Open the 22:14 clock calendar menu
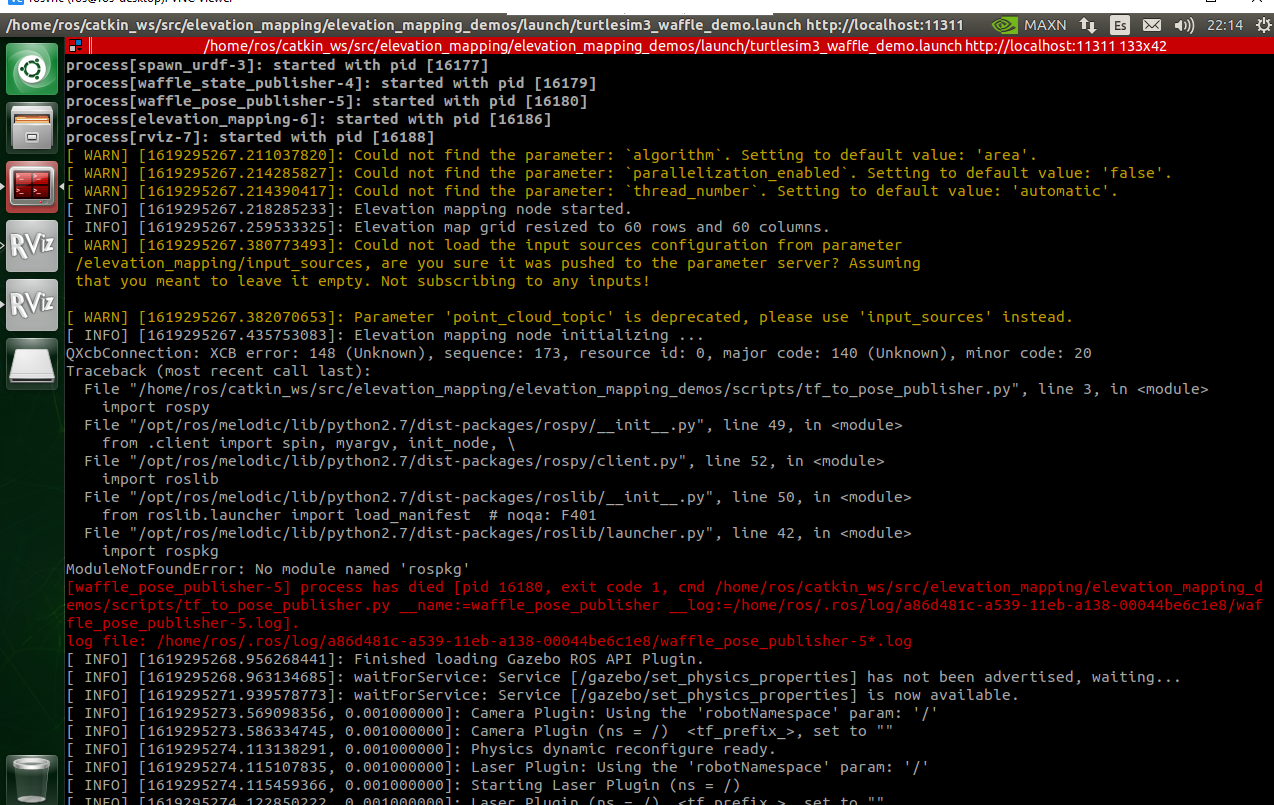1274x805 pixels. (1225, 24)
